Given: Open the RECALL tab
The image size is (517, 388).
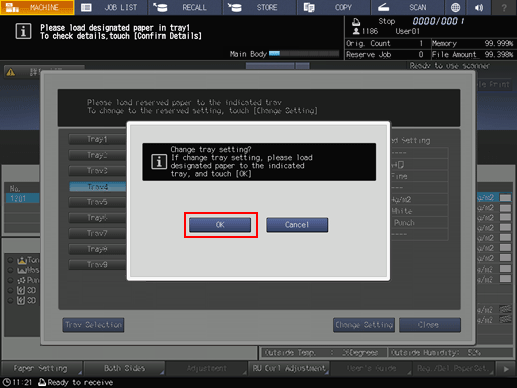Looking at the screenshot, I should point(185,7).
